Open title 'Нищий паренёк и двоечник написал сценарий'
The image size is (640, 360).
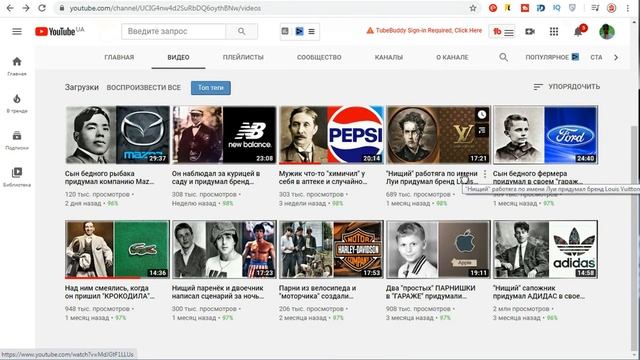tap(218, 292)
